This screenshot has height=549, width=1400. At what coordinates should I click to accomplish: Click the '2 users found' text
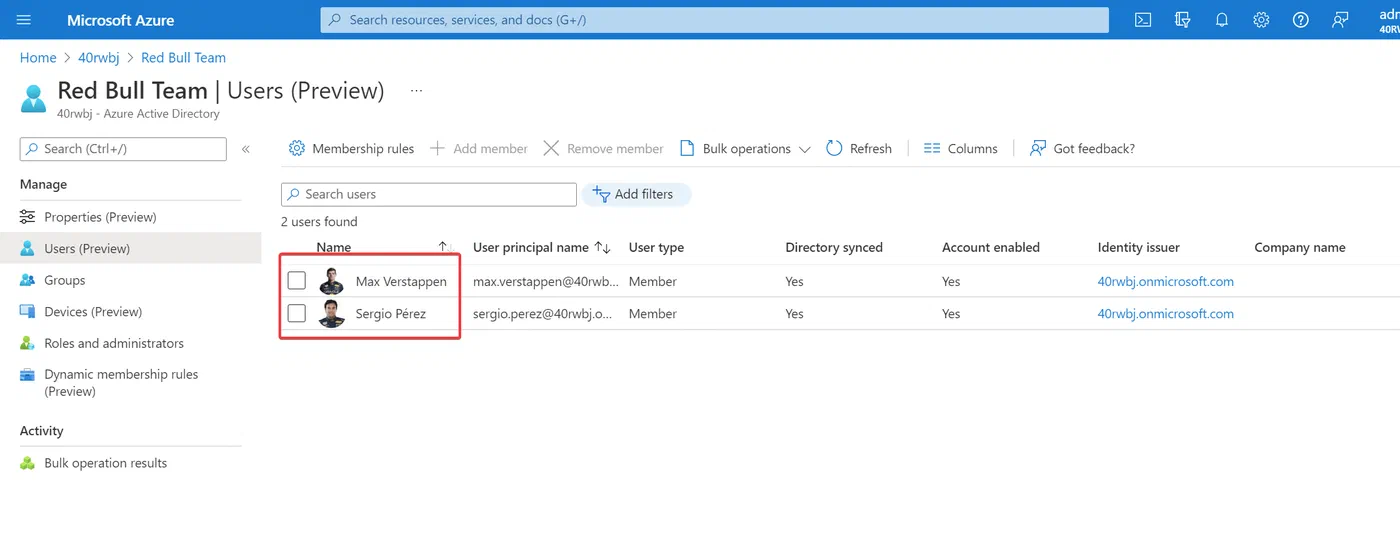pos(319,222)
